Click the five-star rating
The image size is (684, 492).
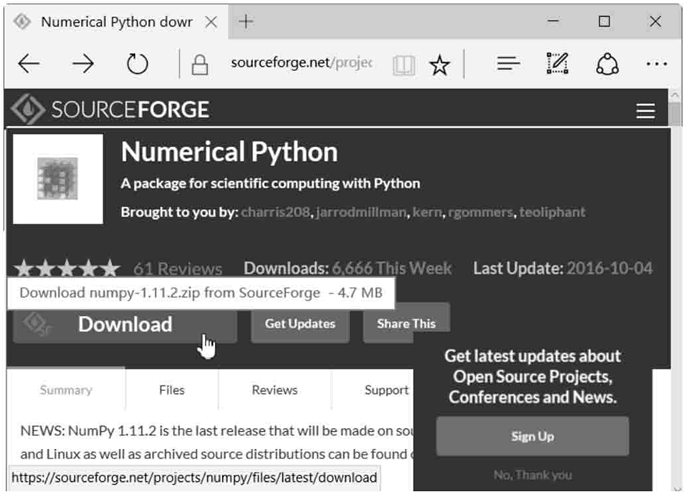click(x=67, y=268)
